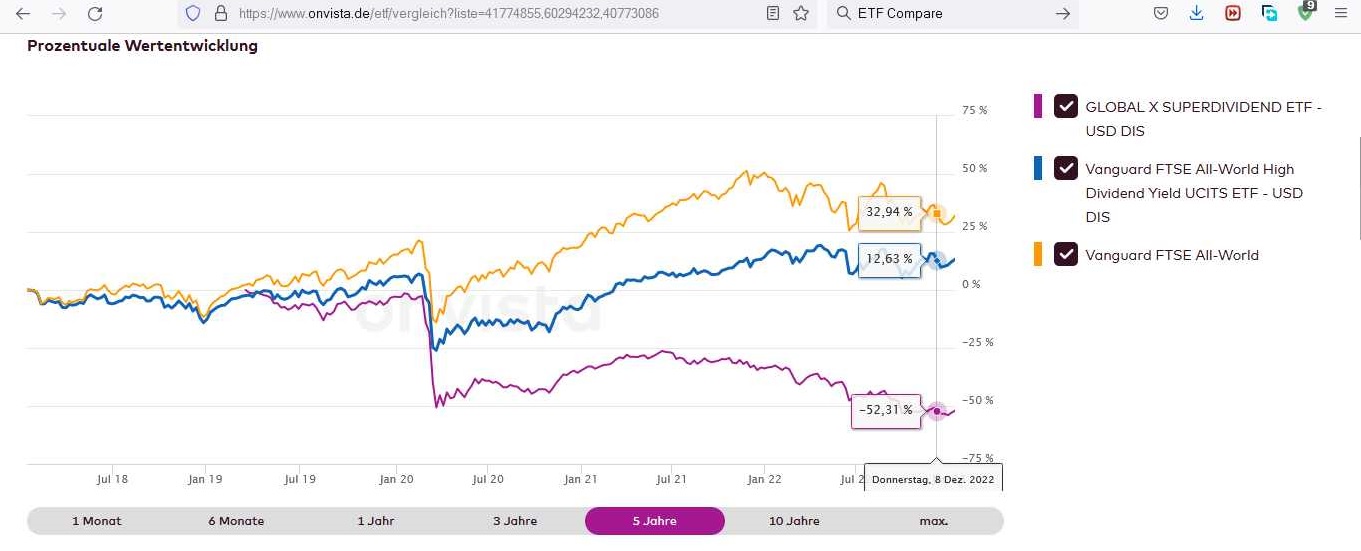The height and width of the screenshot is (551, 1361).
Task: Open the Pocket save icon
Action: coord(1161,14)
